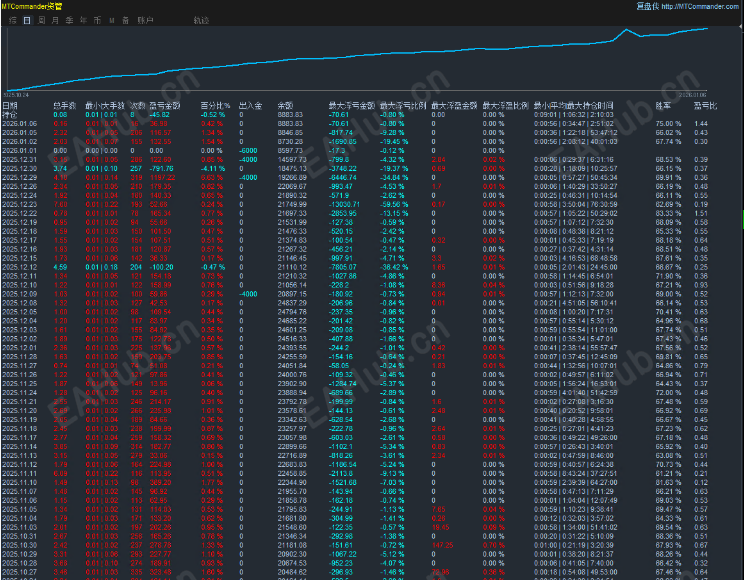Switch to the 季 (quarterly) tab
The image size is (744, 580).
(x=69, y=20)
